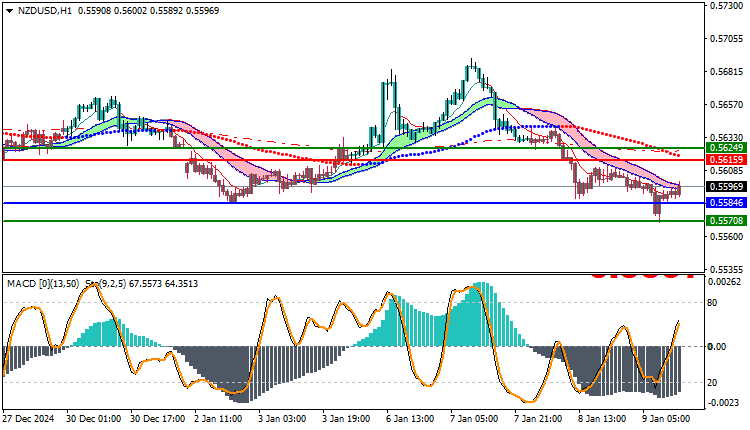This screenshot has height=430, width=750.
Task: Click the indicator level 20 label
Action: (712, 383)
